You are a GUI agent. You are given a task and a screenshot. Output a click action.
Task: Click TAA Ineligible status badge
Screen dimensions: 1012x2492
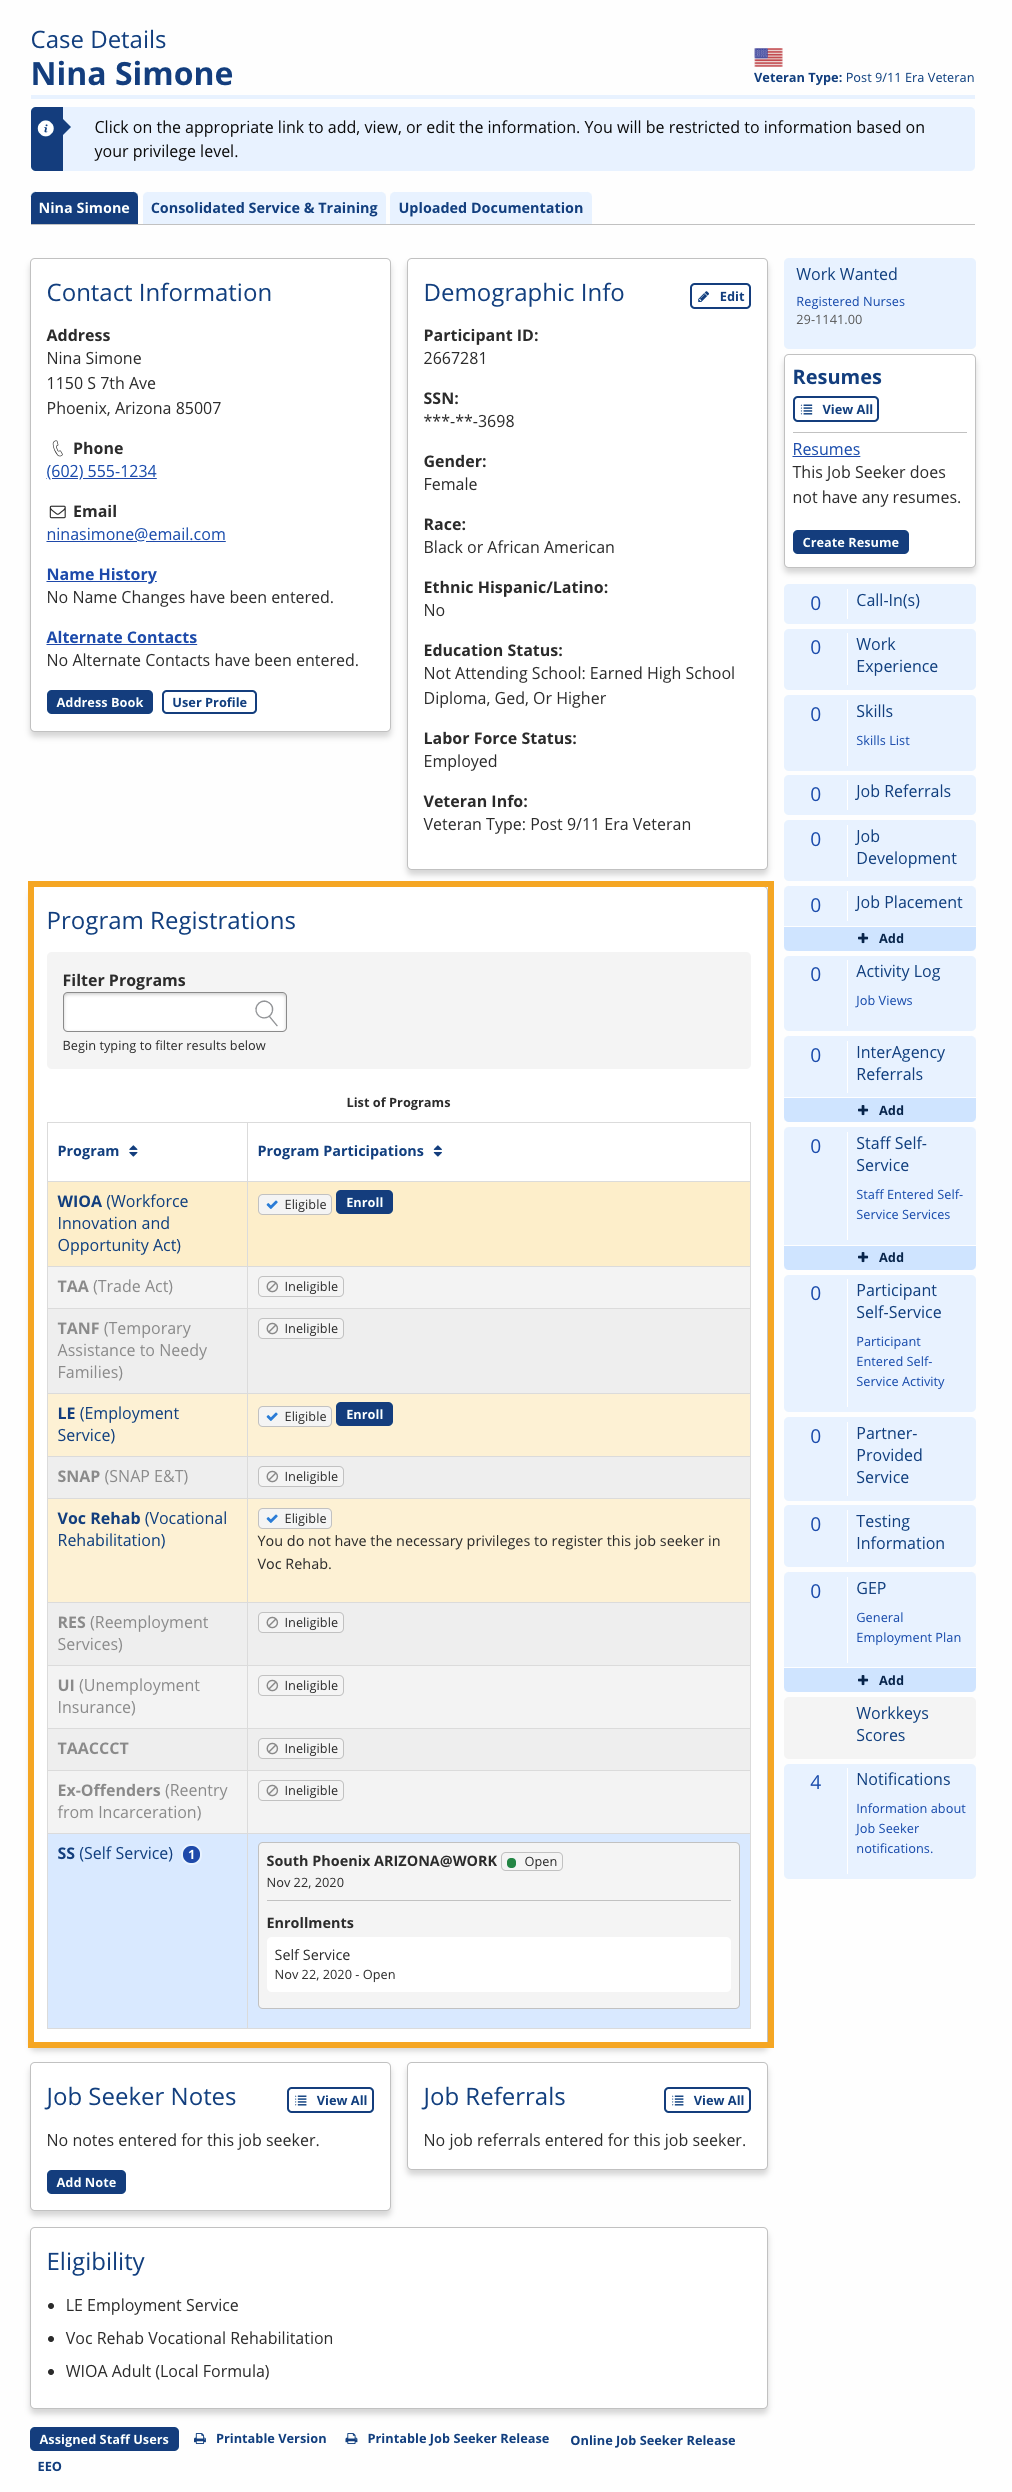click(x=301, y=1287)
